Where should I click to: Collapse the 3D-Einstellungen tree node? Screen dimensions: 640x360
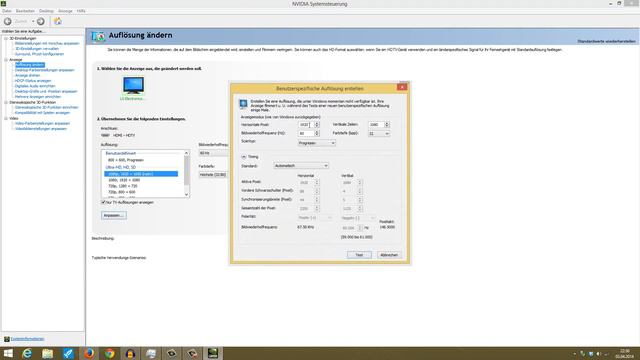coord(6,38)
